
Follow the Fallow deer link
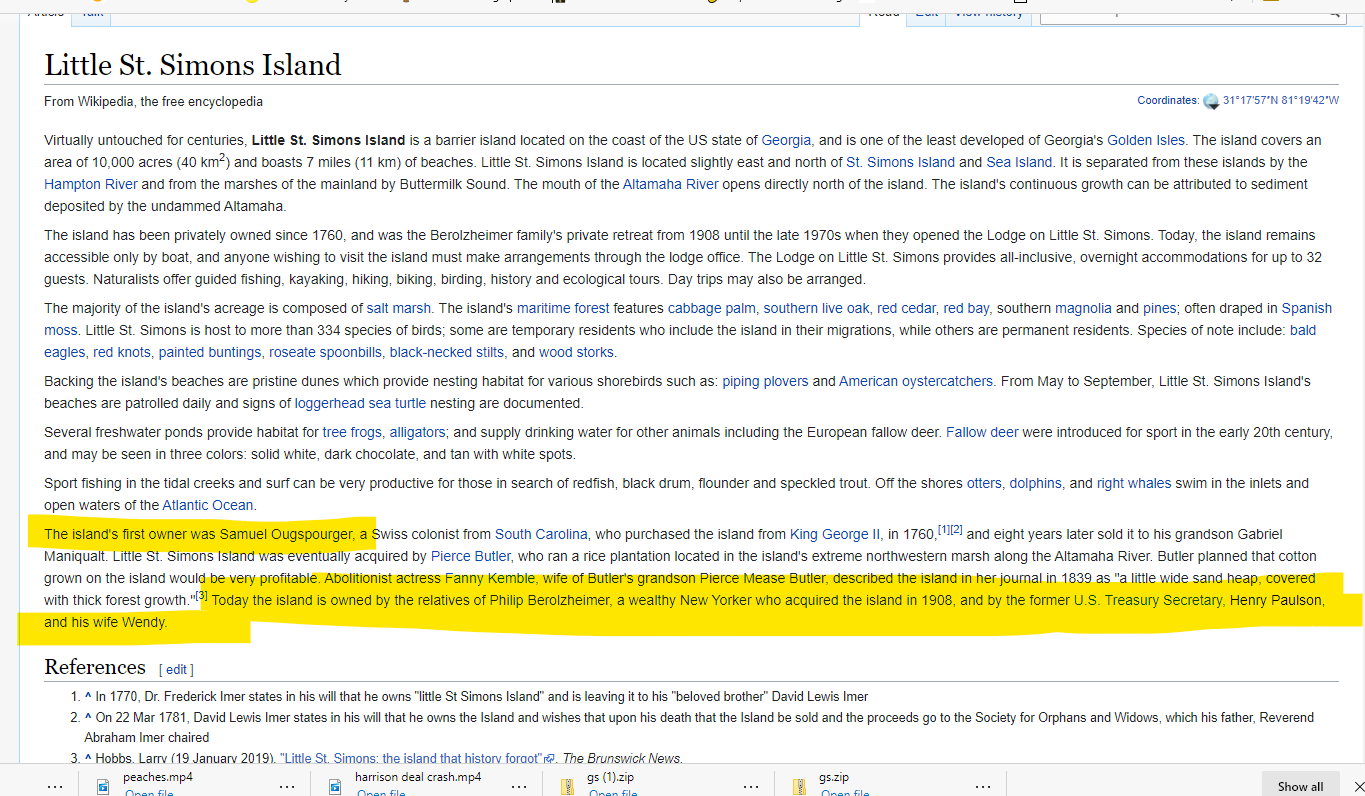[x=982, y=432]
